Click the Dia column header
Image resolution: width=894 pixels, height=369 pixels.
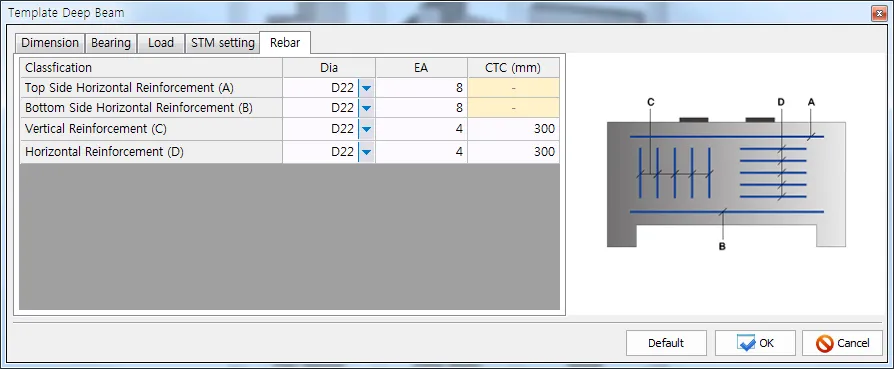click(329, 68)
